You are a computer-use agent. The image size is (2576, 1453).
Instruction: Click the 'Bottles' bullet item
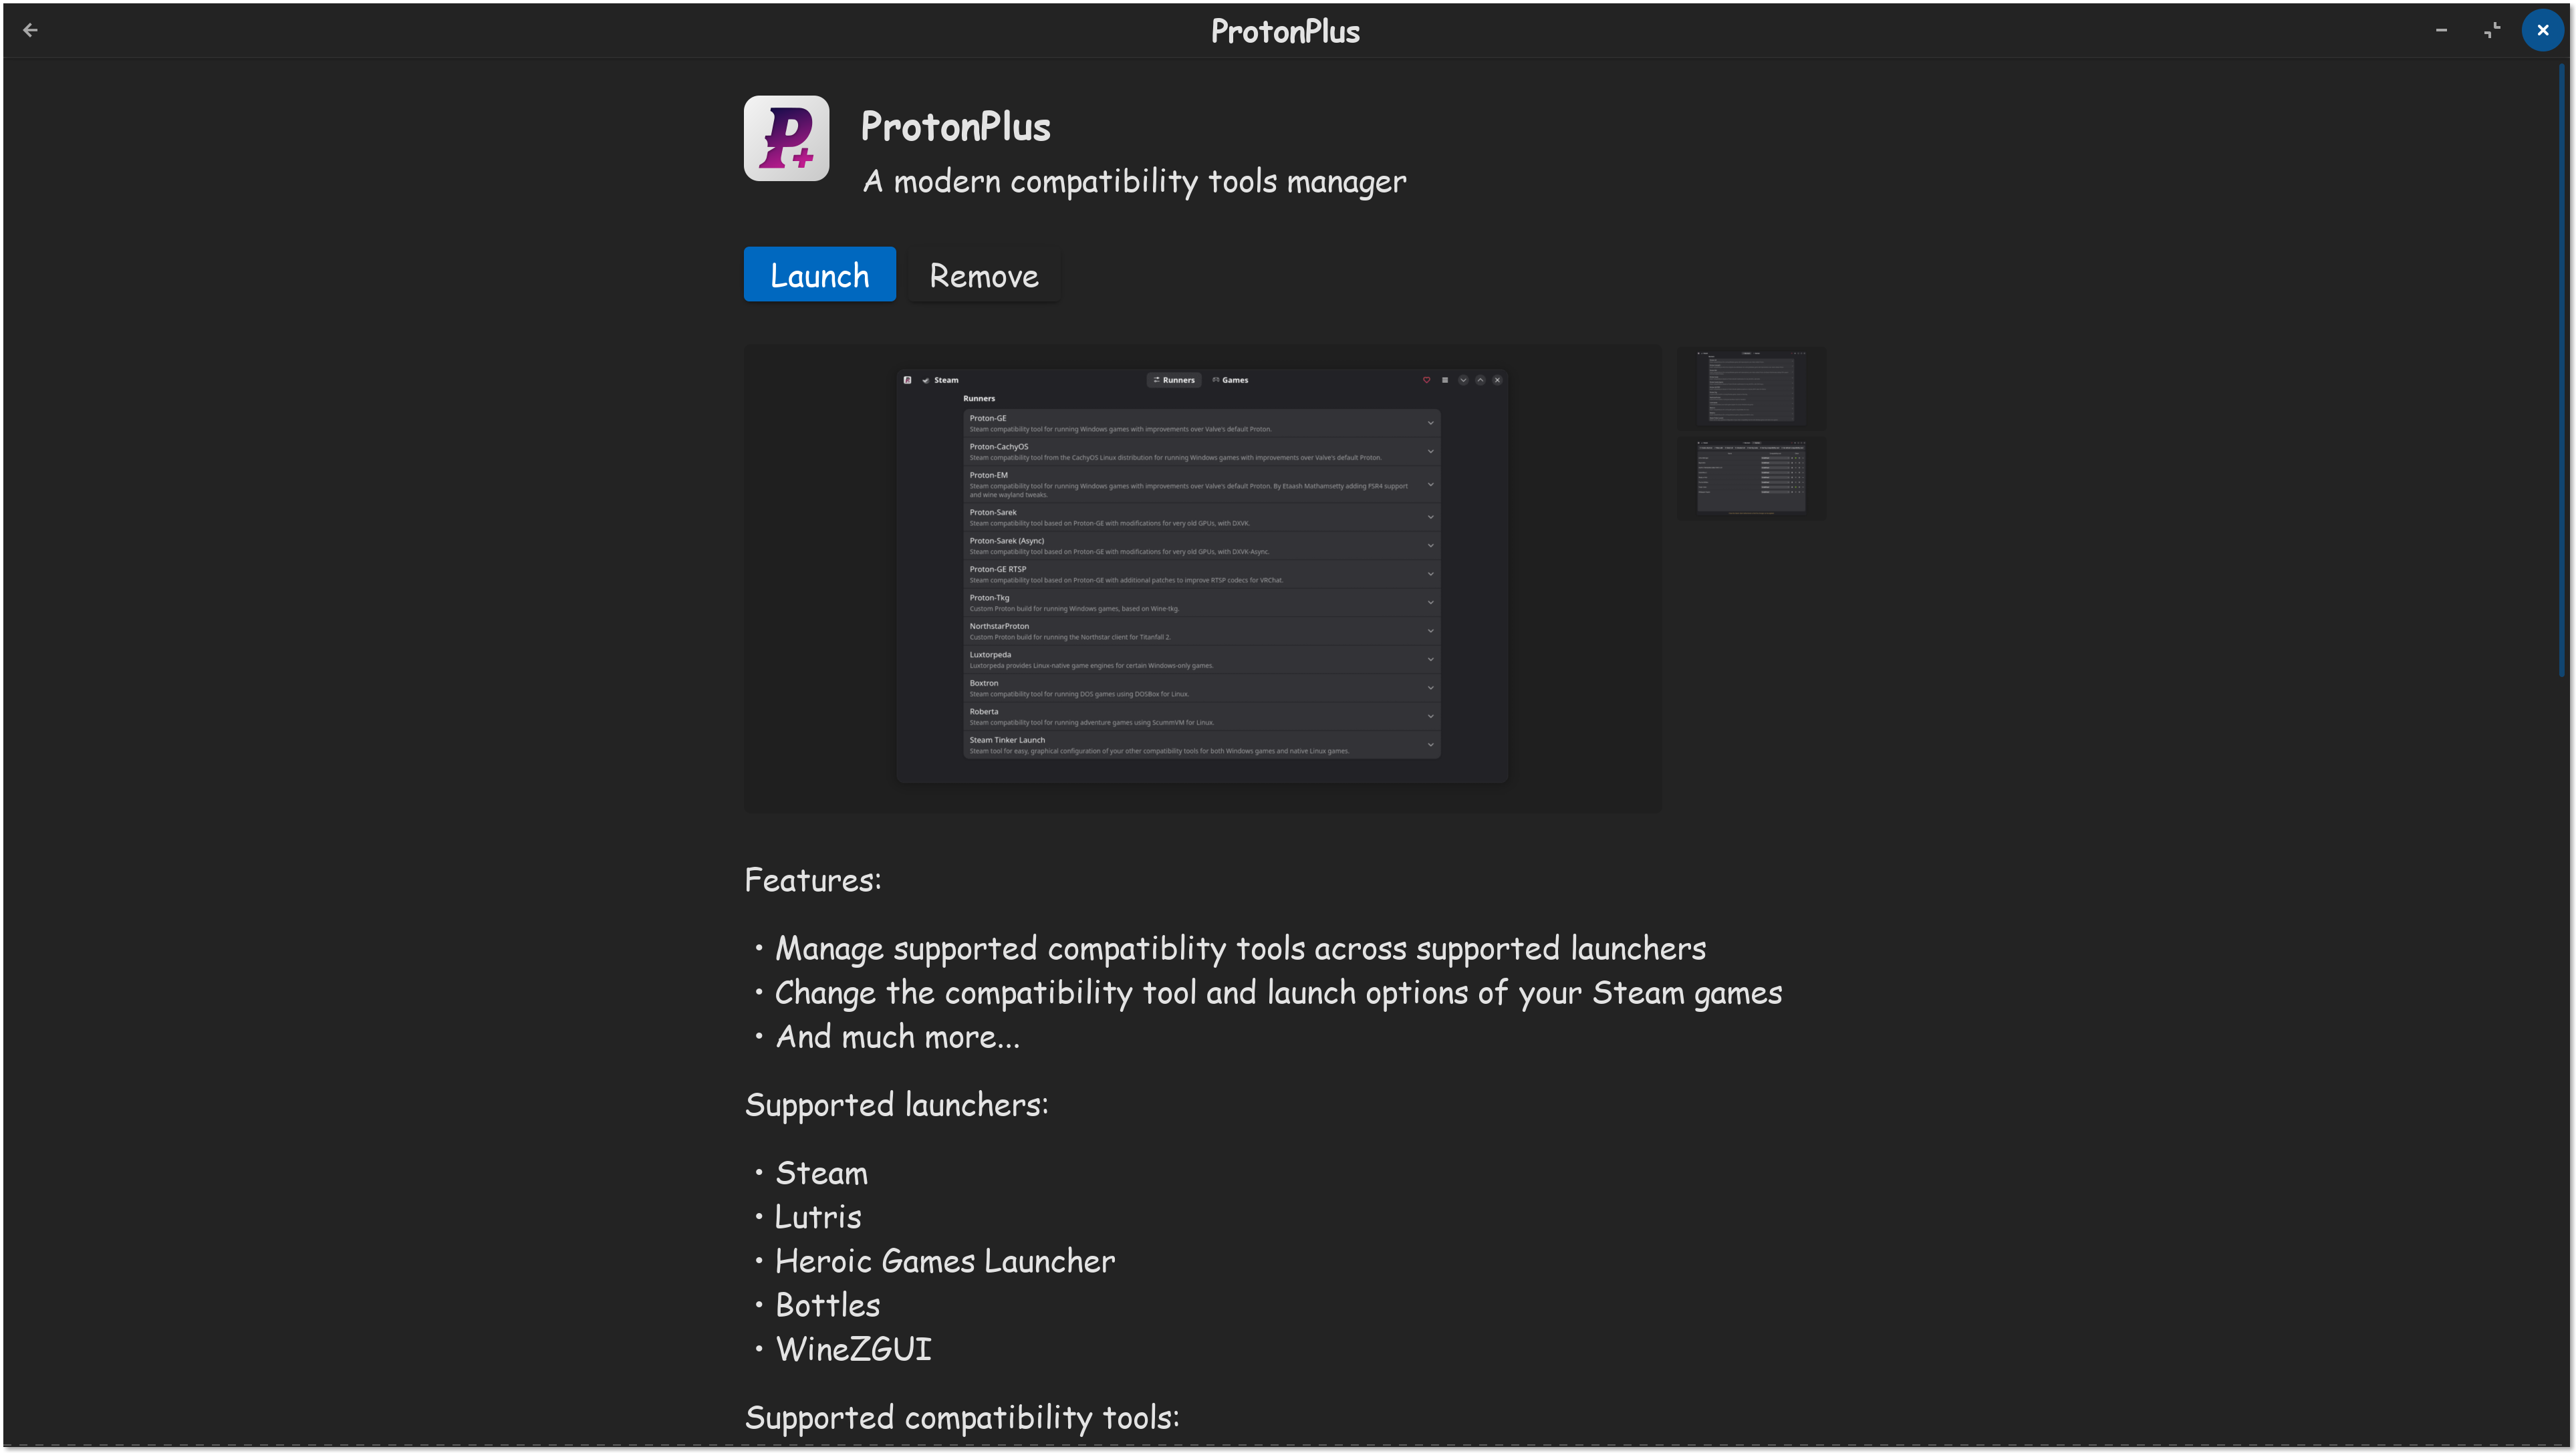[x=828, y=1305]
